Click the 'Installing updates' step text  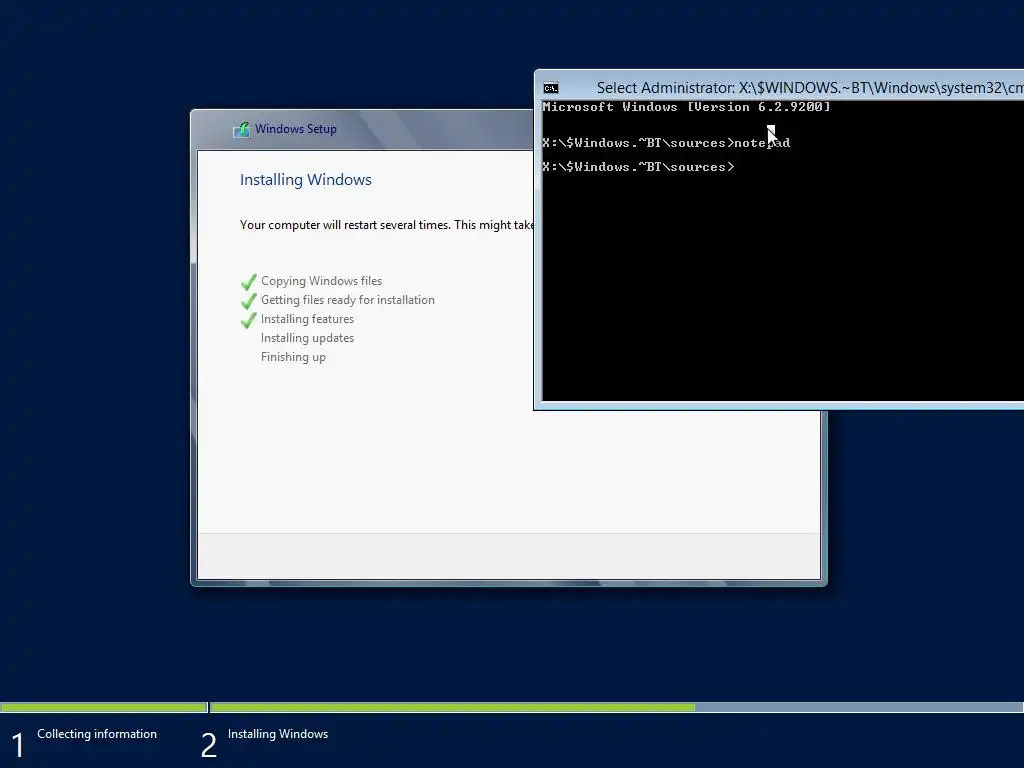(307, 338)
